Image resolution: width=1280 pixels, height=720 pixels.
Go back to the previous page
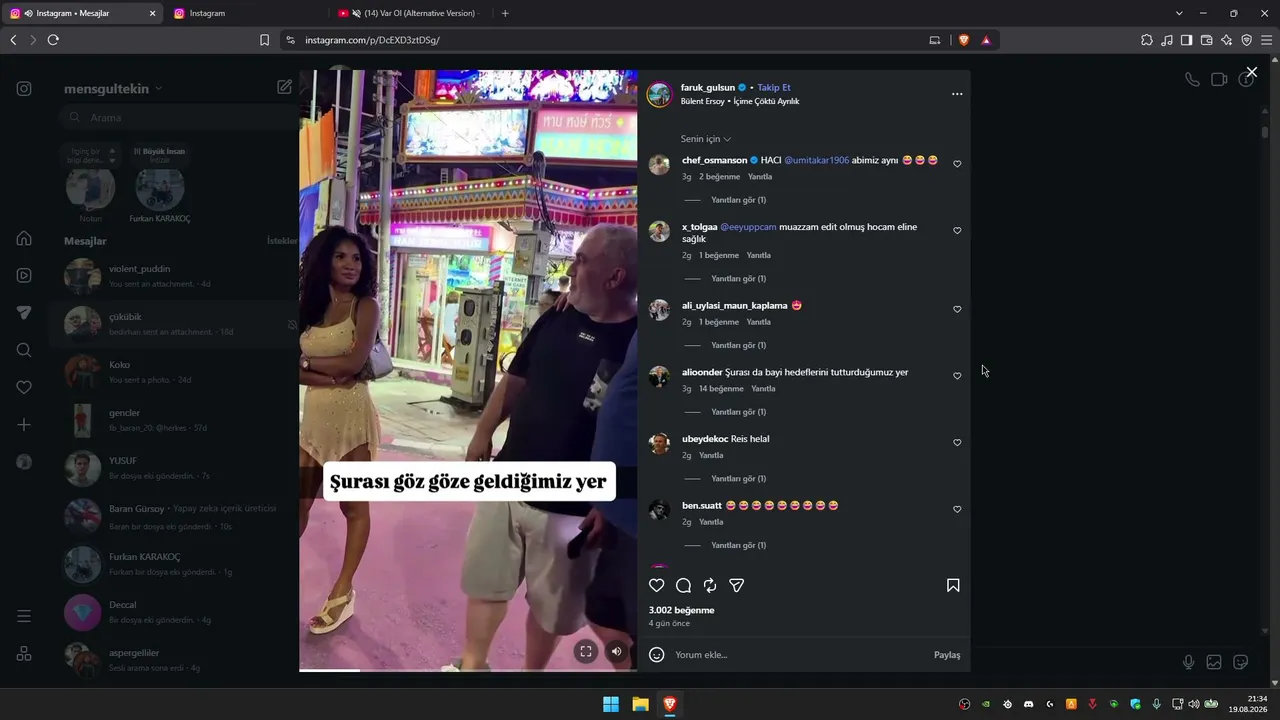pos(13,40)
